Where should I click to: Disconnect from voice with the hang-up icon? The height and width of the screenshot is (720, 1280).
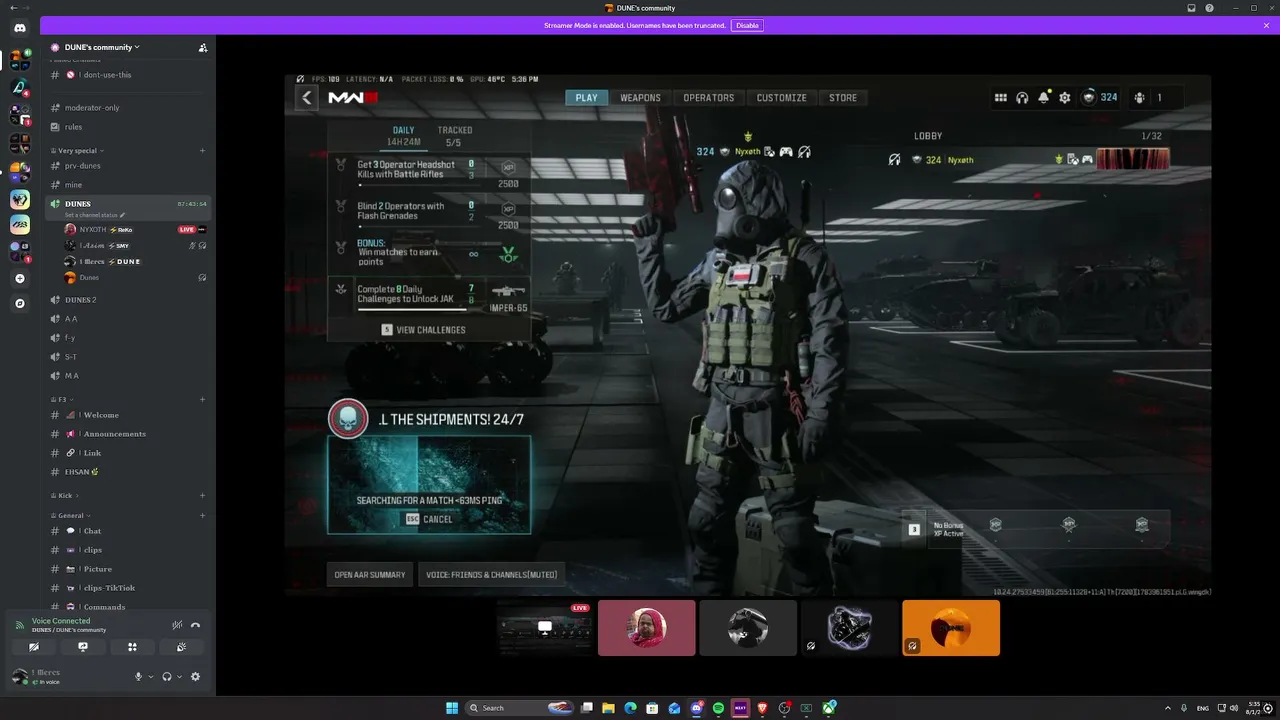point(195,625)
